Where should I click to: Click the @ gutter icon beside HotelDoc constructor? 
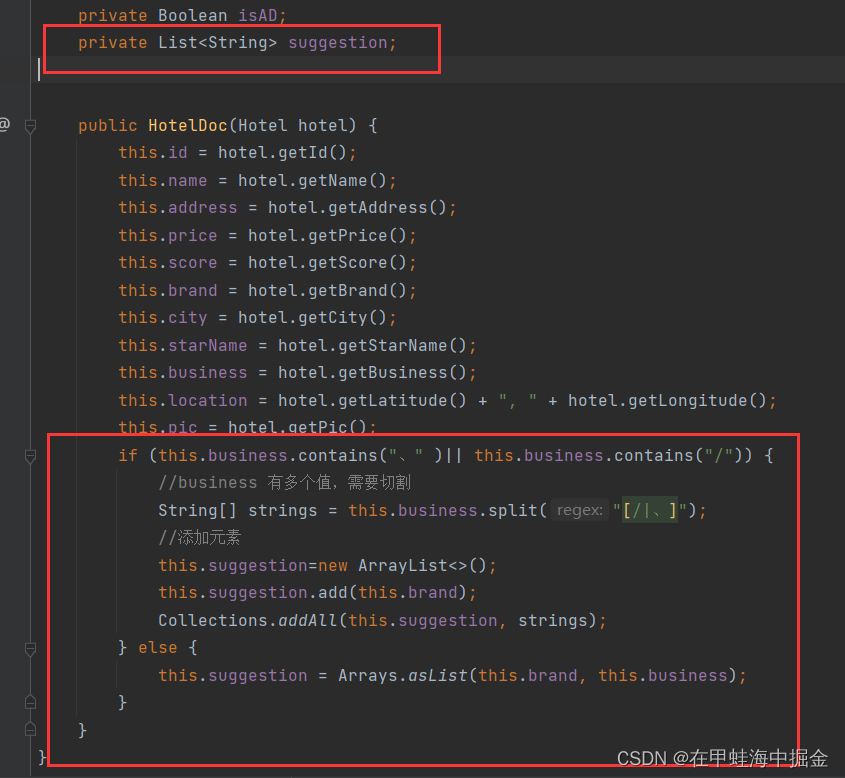point(4,124)
